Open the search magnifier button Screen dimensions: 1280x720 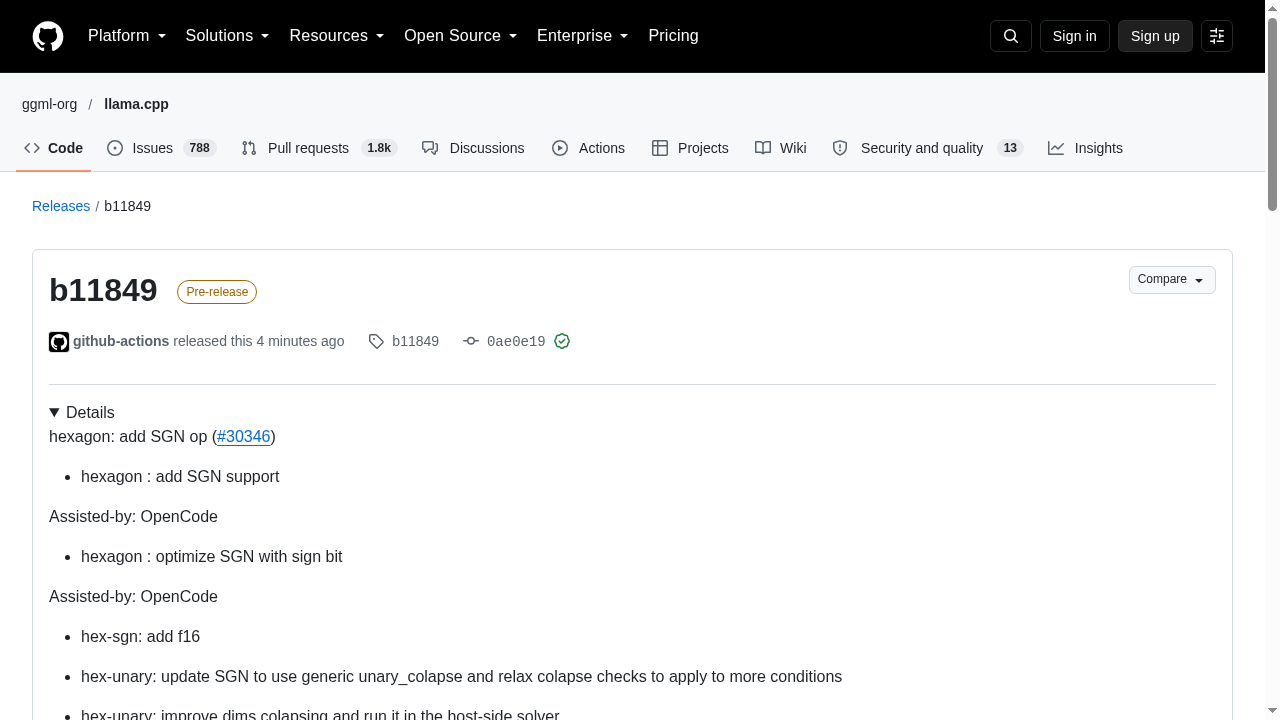pos(1011,36)
